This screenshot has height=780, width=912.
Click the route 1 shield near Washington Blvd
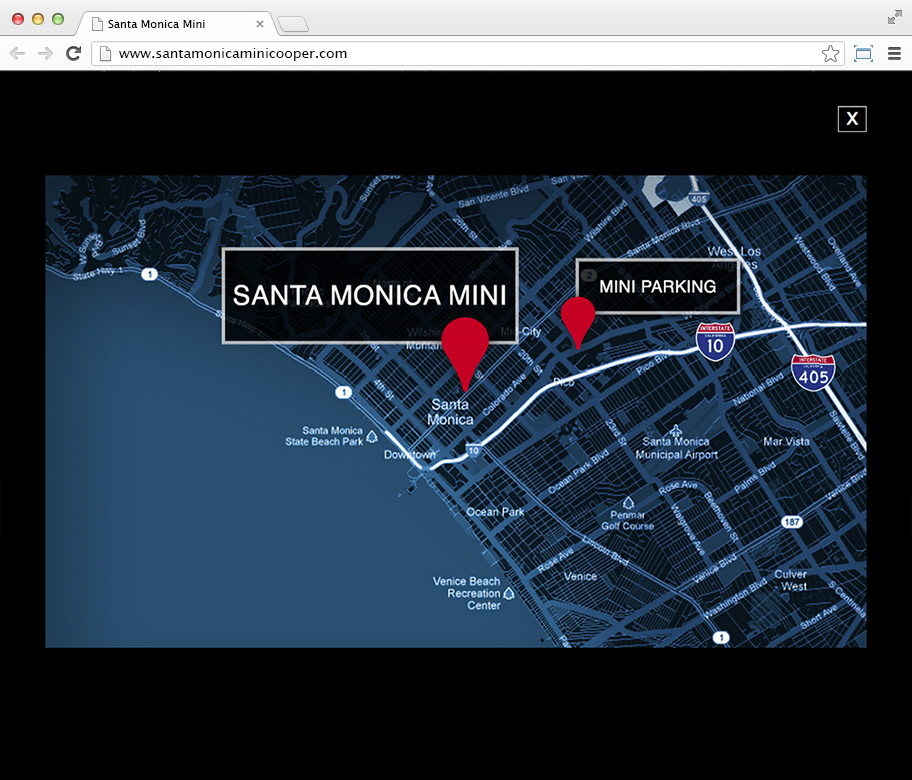(721, 637)
